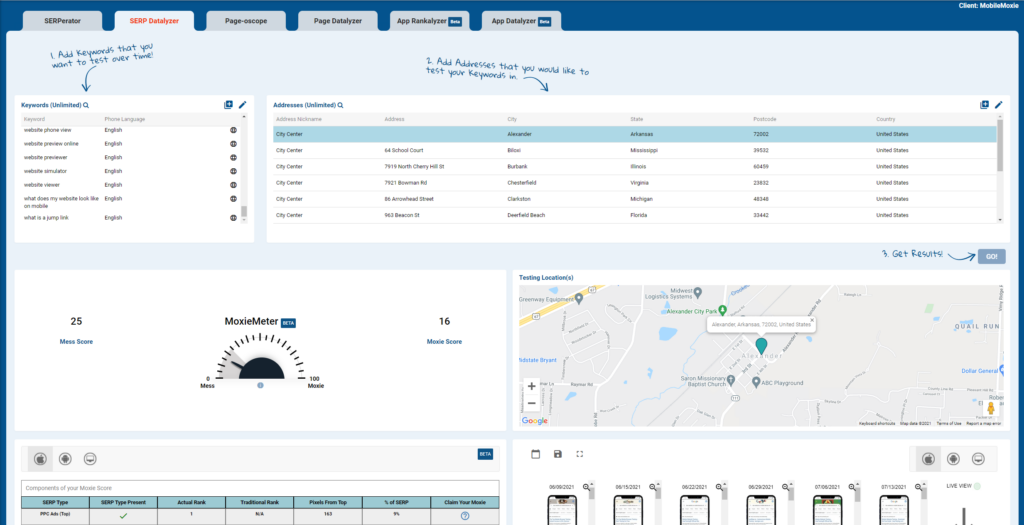The image size is (1024, 525).
Task: Close the Alexander, Arkansas map info popup
Action: (812, 320)
